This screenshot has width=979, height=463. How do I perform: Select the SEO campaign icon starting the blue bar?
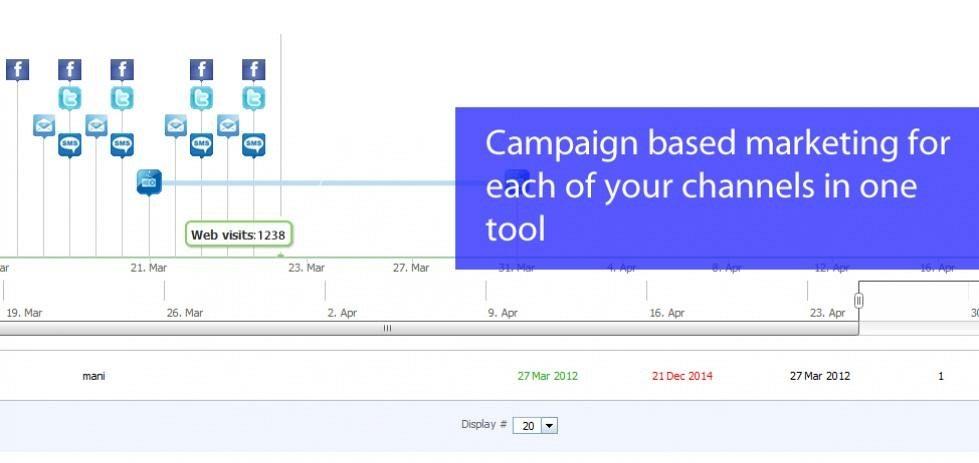(x=149, y=182)
